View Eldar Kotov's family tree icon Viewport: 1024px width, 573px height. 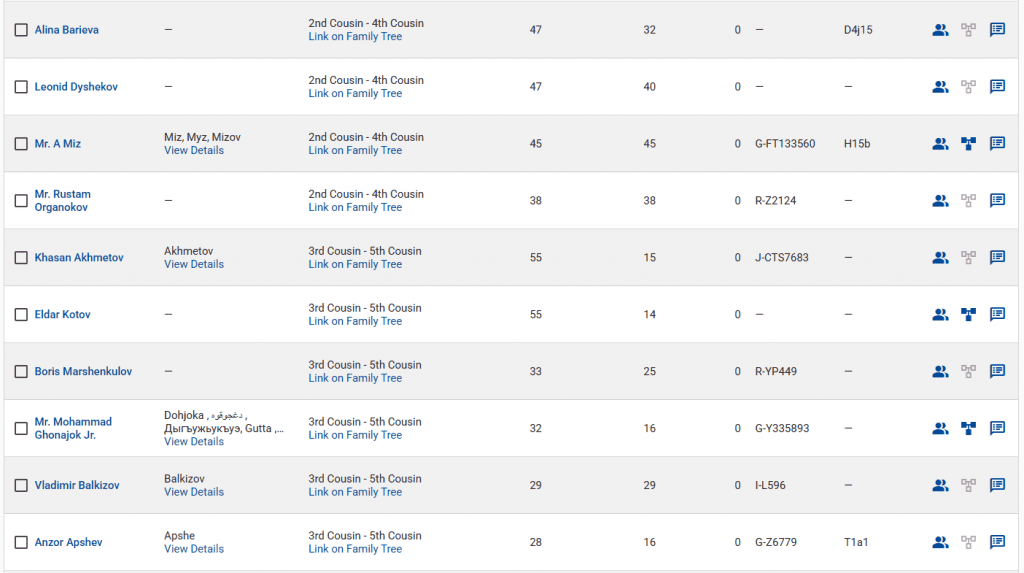tap(968, 315)
